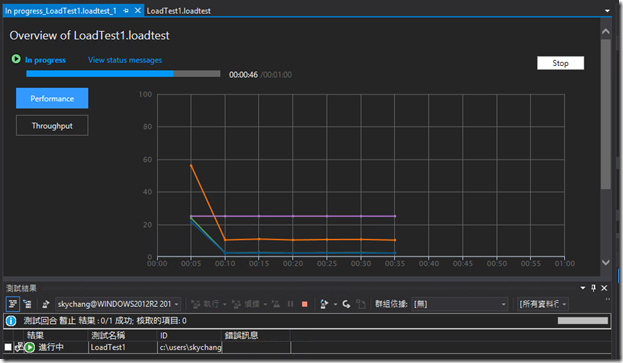
Task: Pin the In progress load test tab
Action: click(x=126, y=11)
